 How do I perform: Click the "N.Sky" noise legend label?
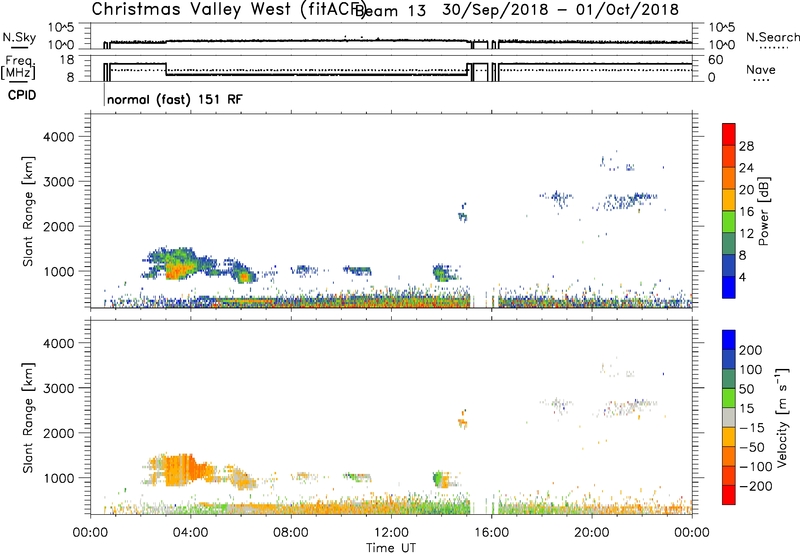click(x=19, y=37)
